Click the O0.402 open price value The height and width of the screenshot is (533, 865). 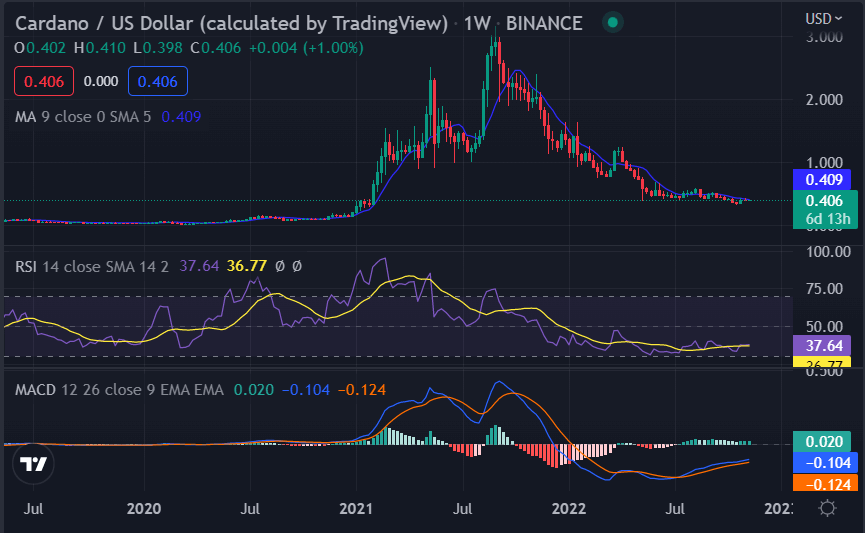40,48
